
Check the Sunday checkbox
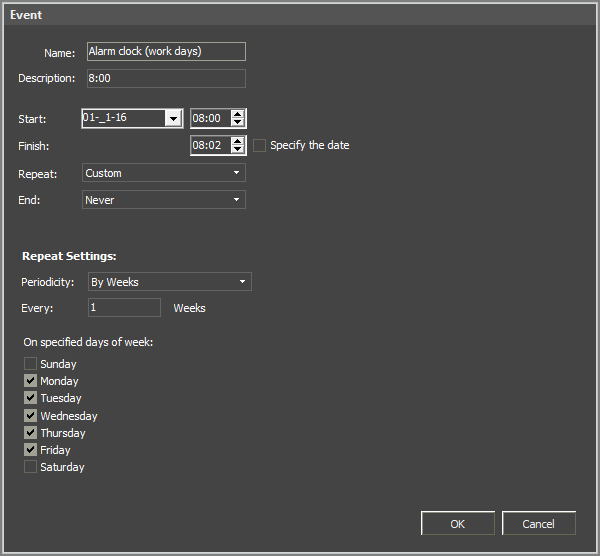[x=30, y=364]
